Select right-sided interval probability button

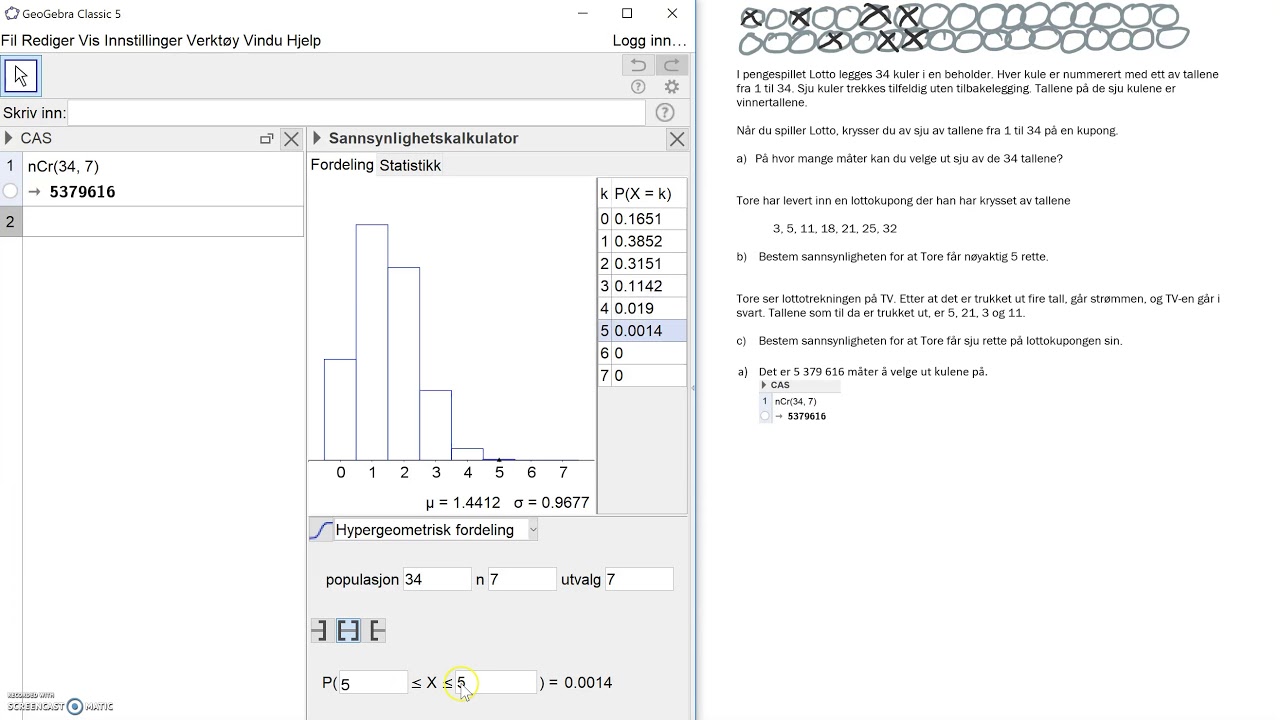pos(376,630)
